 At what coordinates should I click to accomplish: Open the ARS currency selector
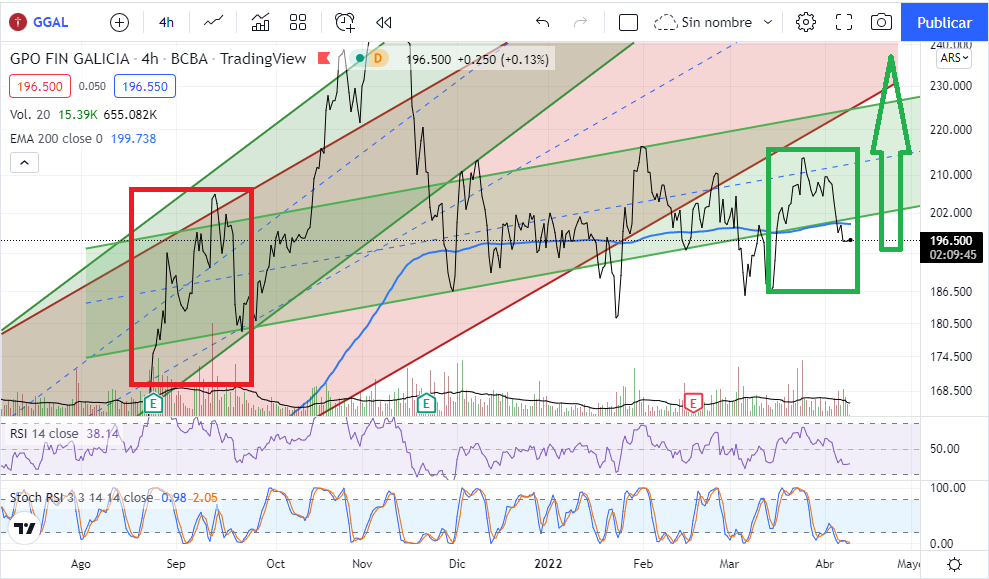pyautogui.click(x=954, y=58)
